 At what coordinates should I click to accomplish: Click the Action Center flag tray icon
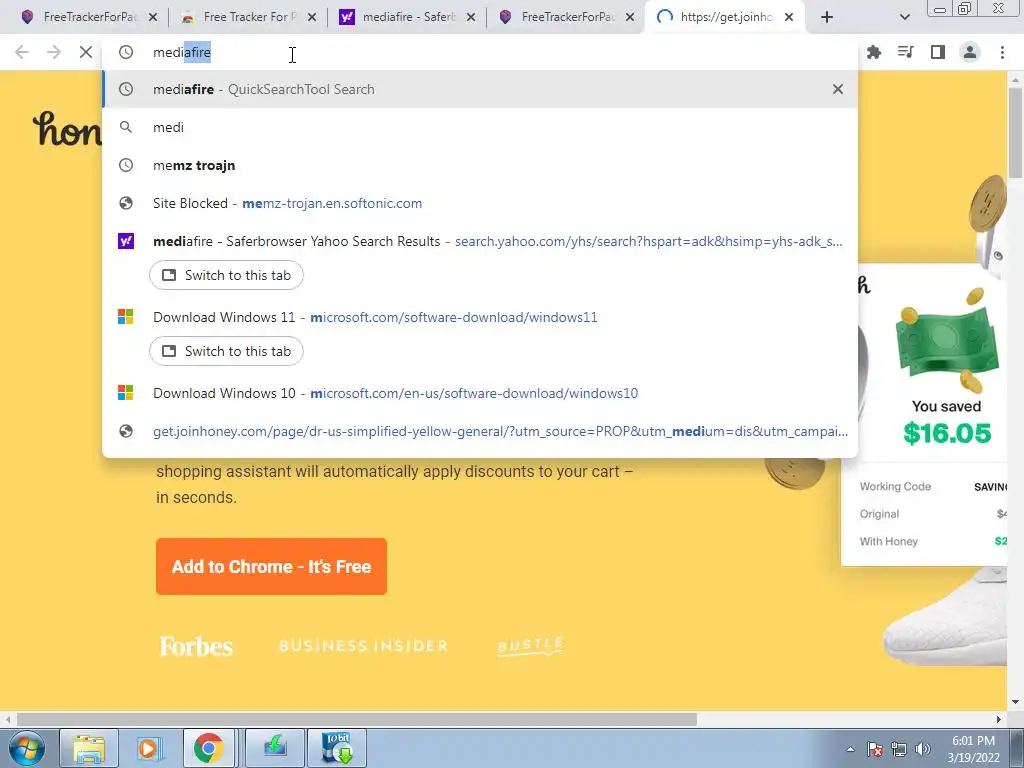875,749
